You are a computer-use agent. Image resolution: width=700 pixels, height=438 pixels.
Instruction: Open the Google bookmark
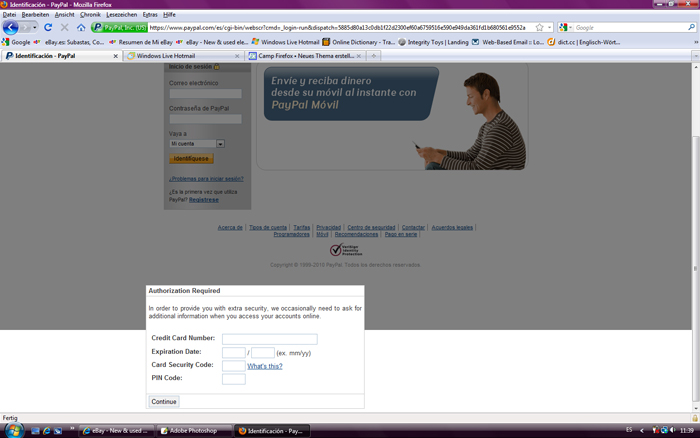tap(16, 42)
